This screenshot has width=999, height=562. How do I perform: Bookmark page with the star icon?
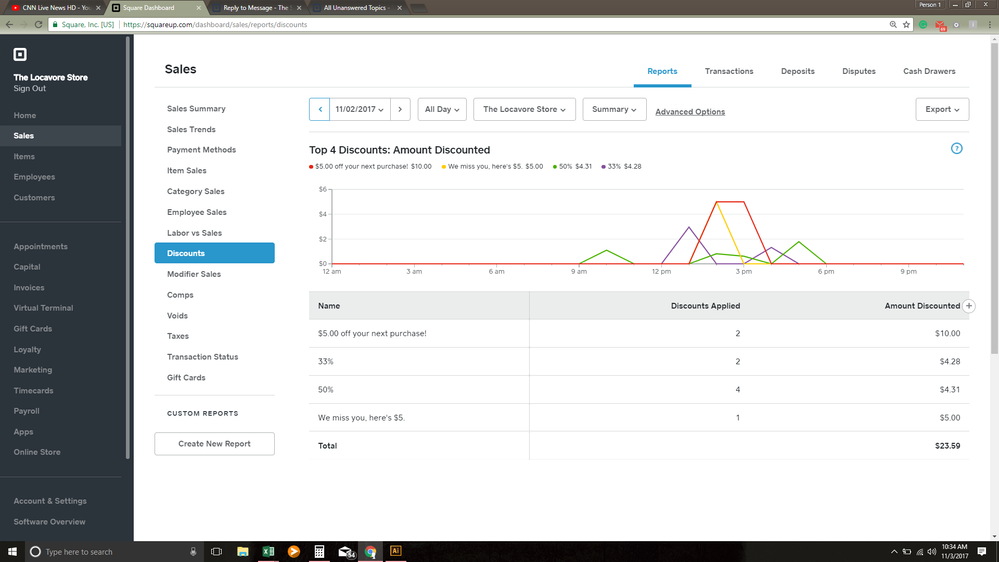(907, 24)
